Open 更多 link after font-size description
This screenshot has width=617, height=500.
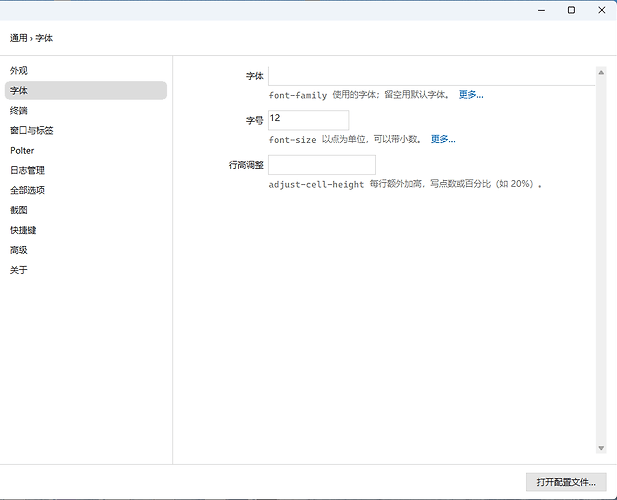tap(443, 139)
